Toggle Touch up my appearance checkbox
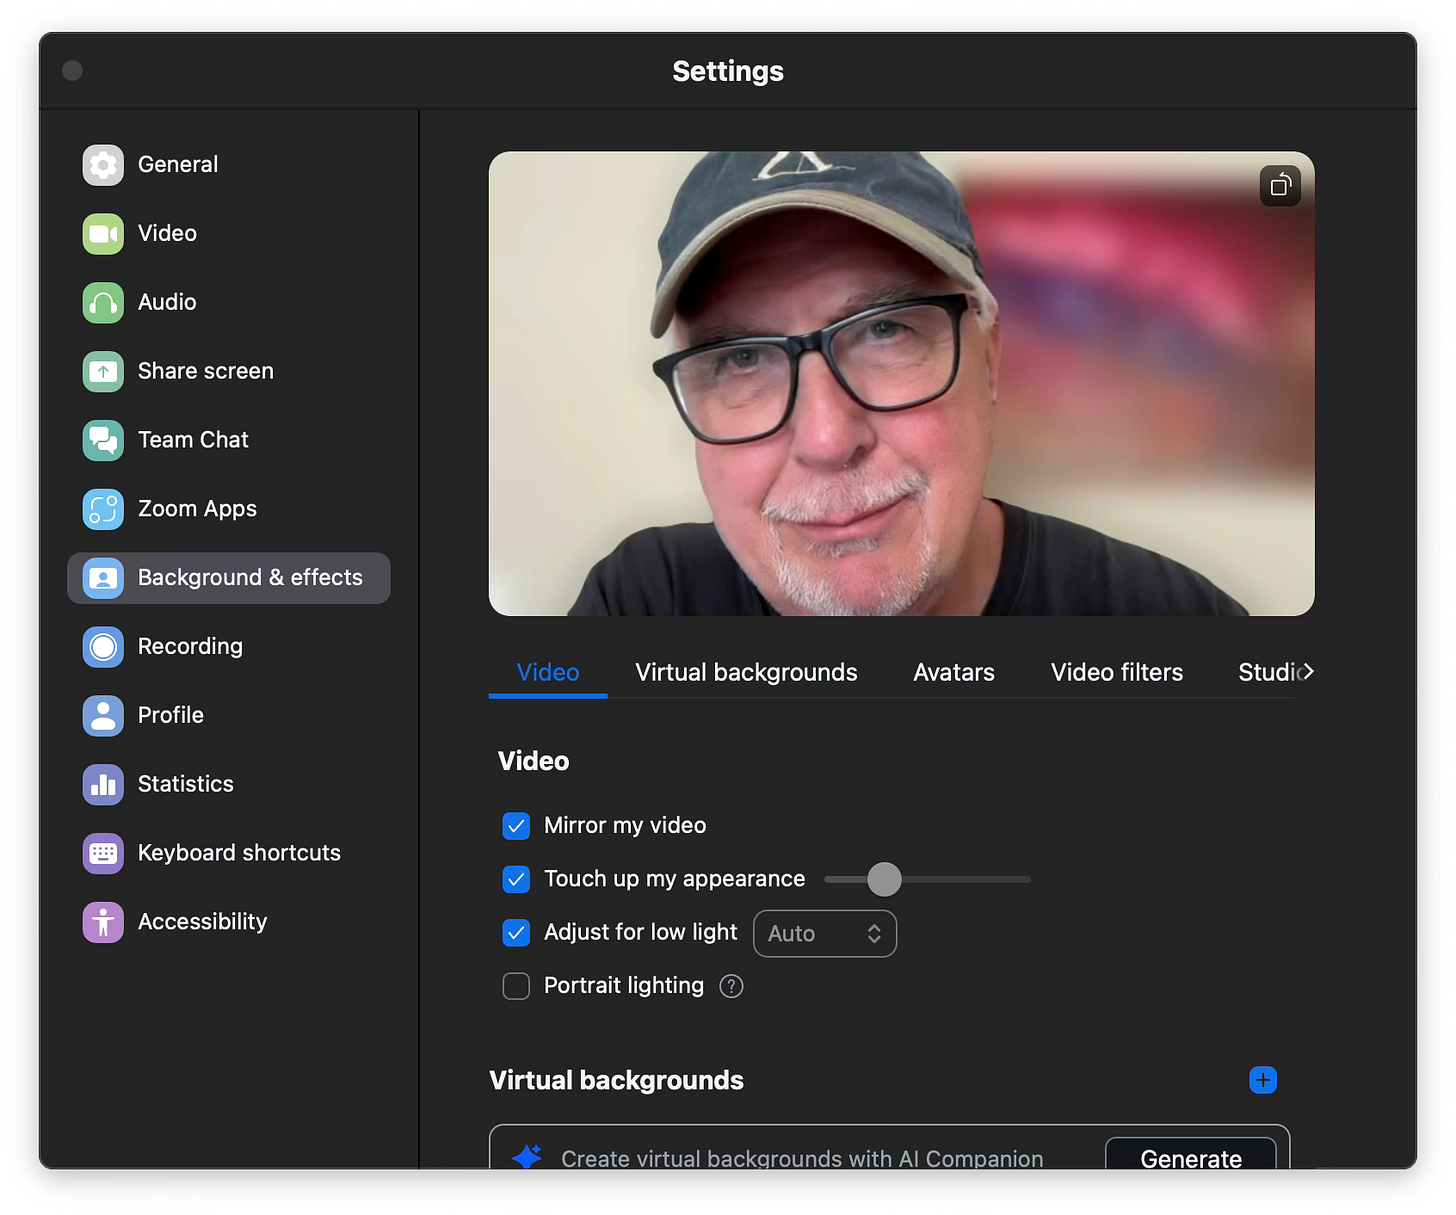 coord(516,879)
